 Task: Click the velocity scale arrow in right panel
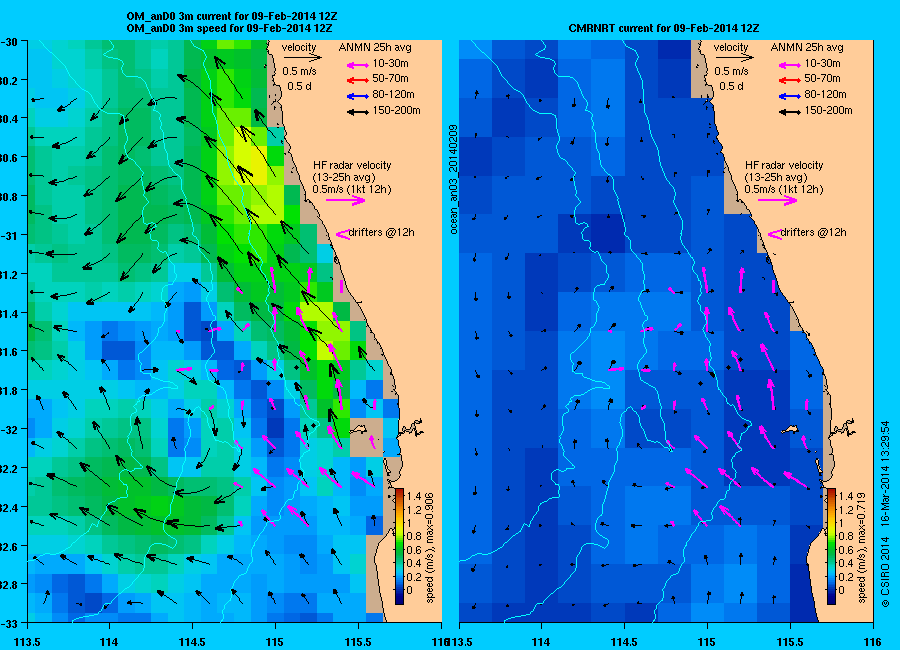click(734, 57)
